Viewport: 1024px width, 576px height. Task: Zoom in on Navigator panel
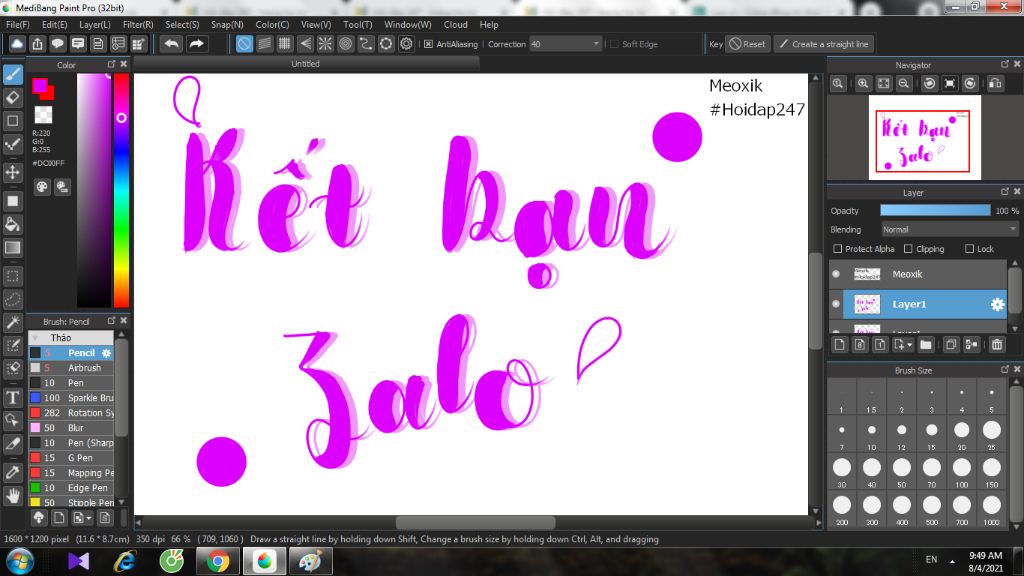coord(863,84)
